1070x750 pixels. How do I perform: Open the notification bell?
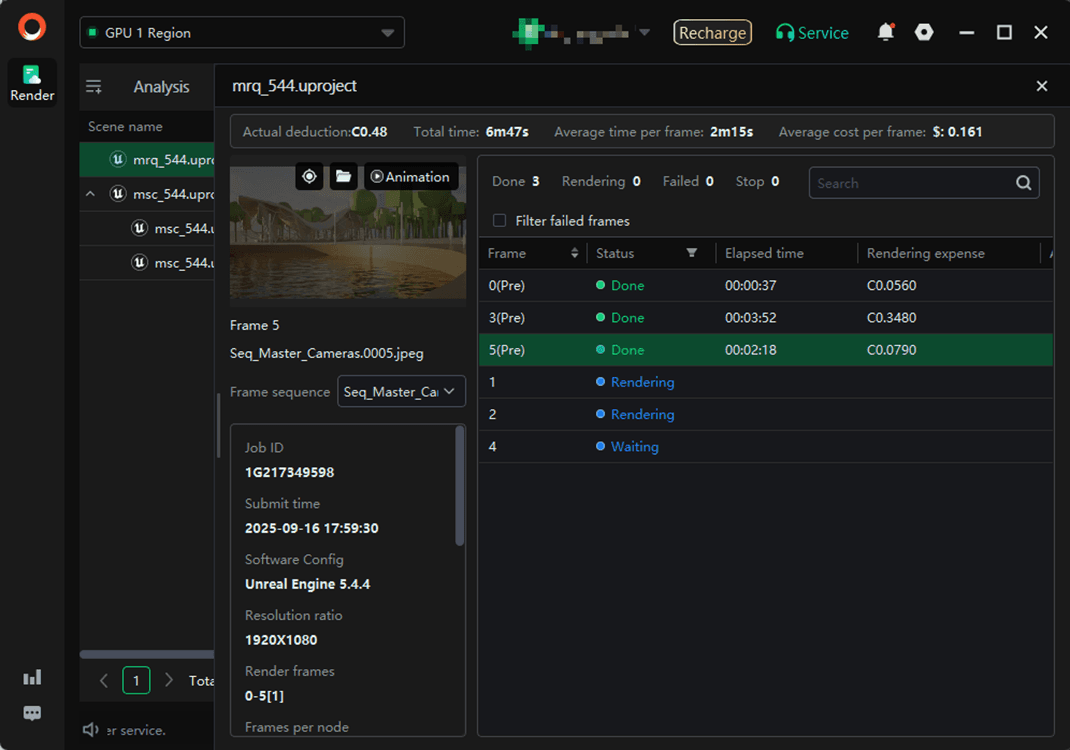point(885,32)
